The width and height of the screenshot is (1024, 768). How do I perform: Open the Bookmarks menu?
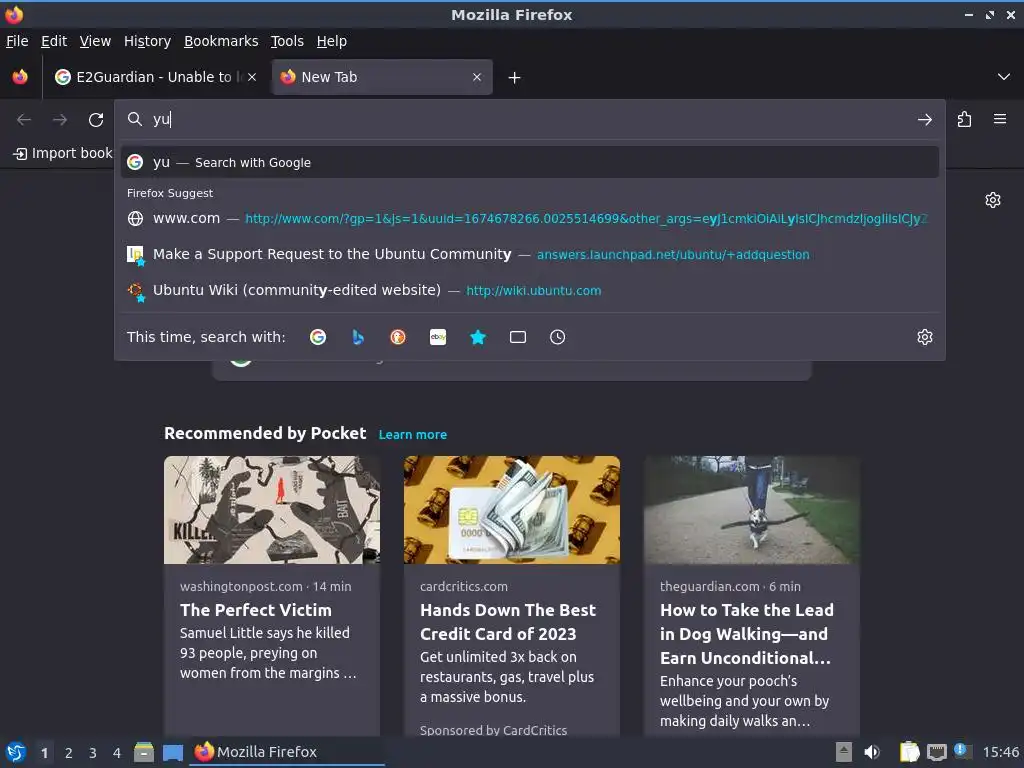point(221,41)
